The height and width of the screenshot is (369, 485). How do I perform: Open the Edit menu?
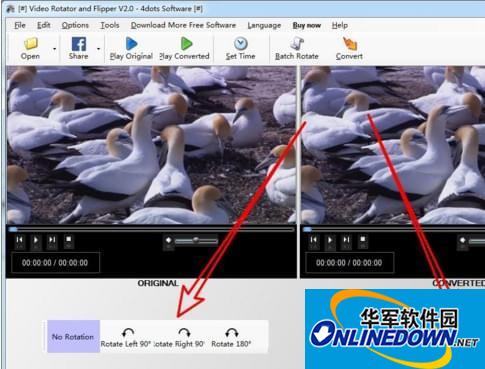(x=43, y=25)
